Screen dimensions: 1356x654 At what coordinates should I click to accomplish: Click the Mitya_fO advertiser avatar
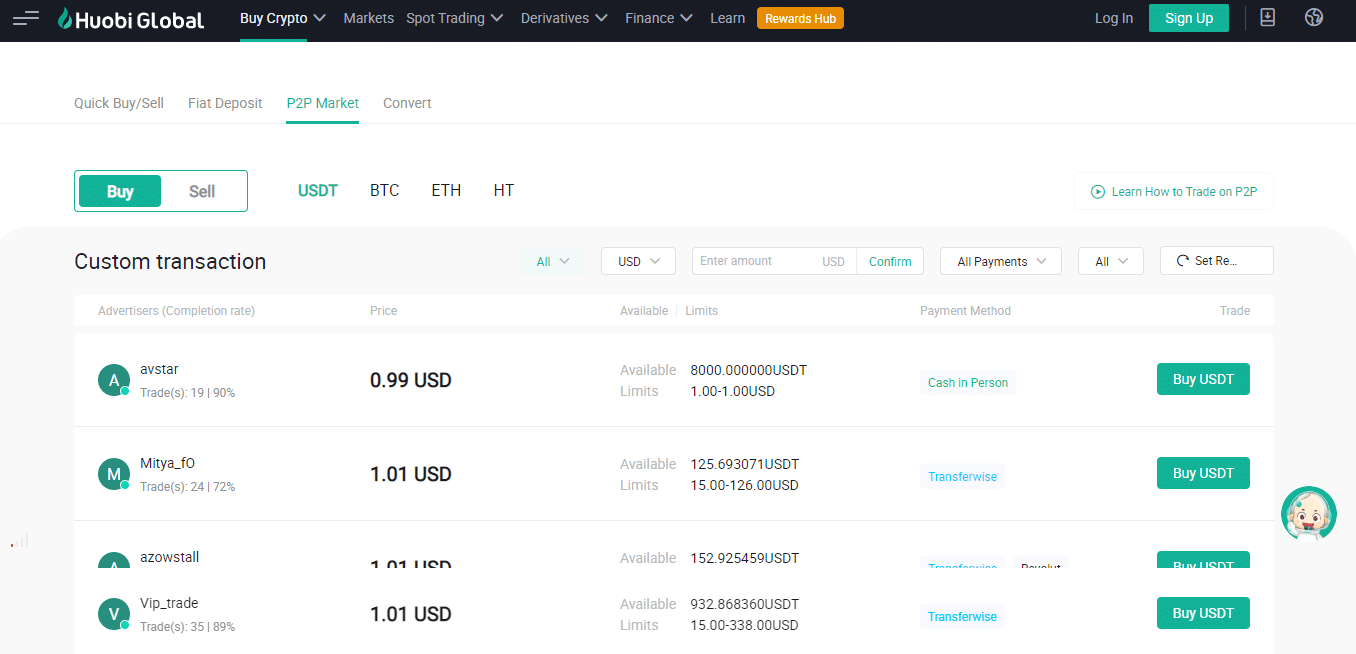click(x=114, y=474)
